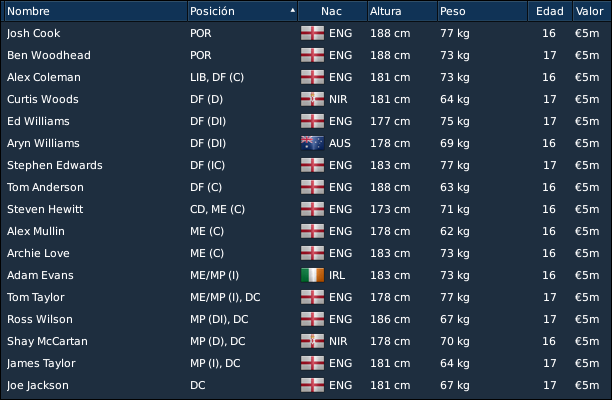Open player Ben Woodhead's profile
The width and height of the screenshot is (612, 400).
[x=49, y=55]
